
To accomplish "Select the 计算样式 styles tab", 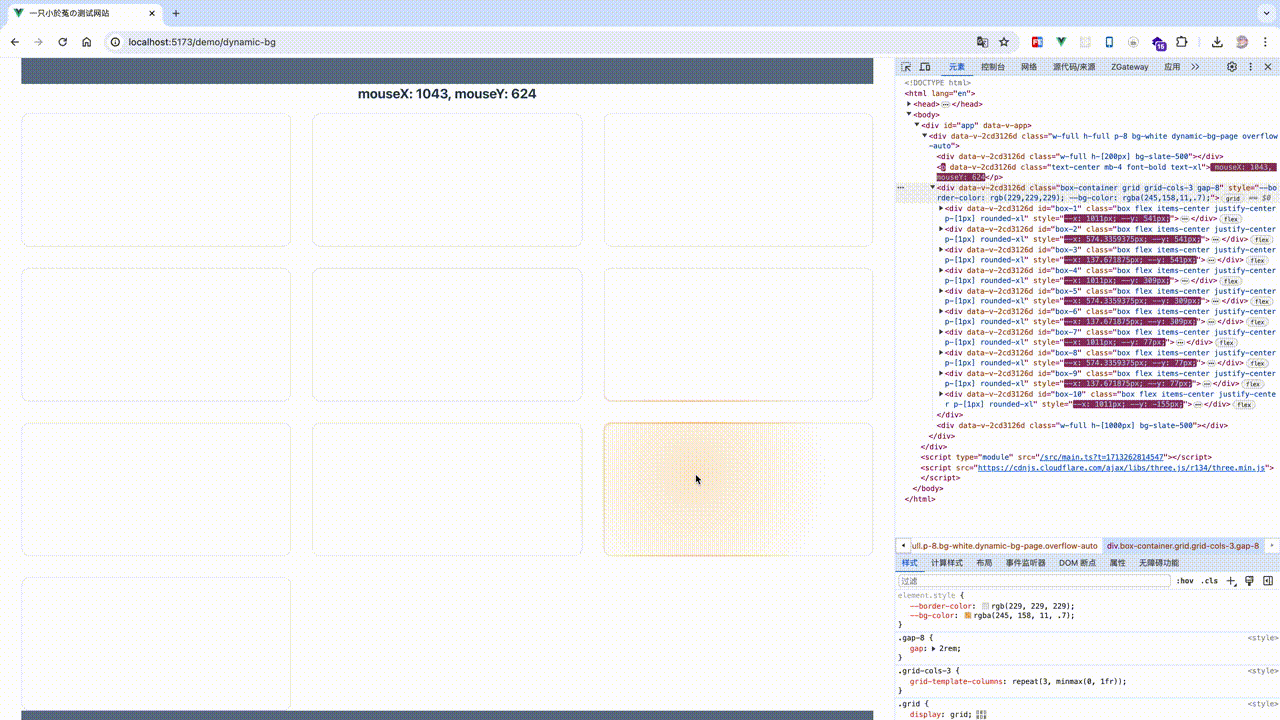I will coord(947,563).
